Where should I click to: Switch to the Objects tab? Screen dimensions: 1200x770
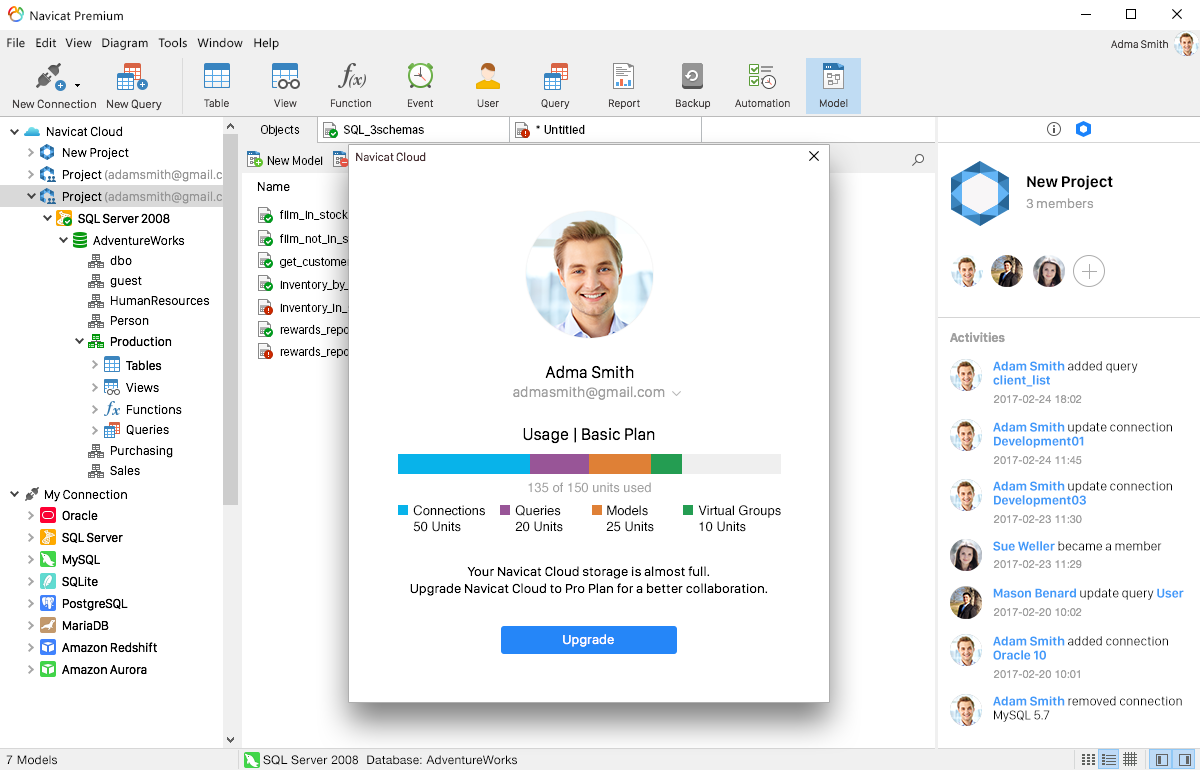click(x=280, y=130)
